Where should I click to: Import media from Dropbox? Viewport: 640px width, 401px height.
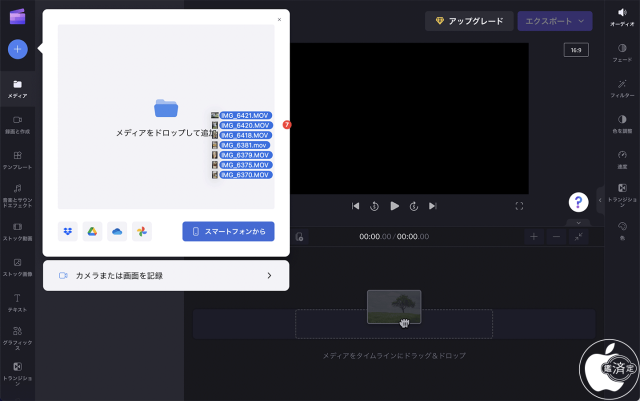coord(68,232)
